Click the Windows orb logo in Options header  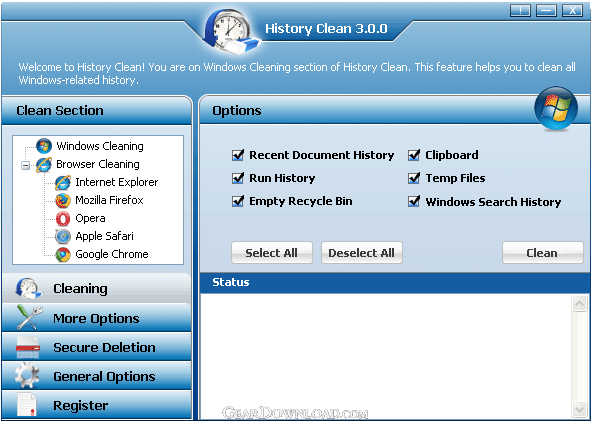pos(556,108)
